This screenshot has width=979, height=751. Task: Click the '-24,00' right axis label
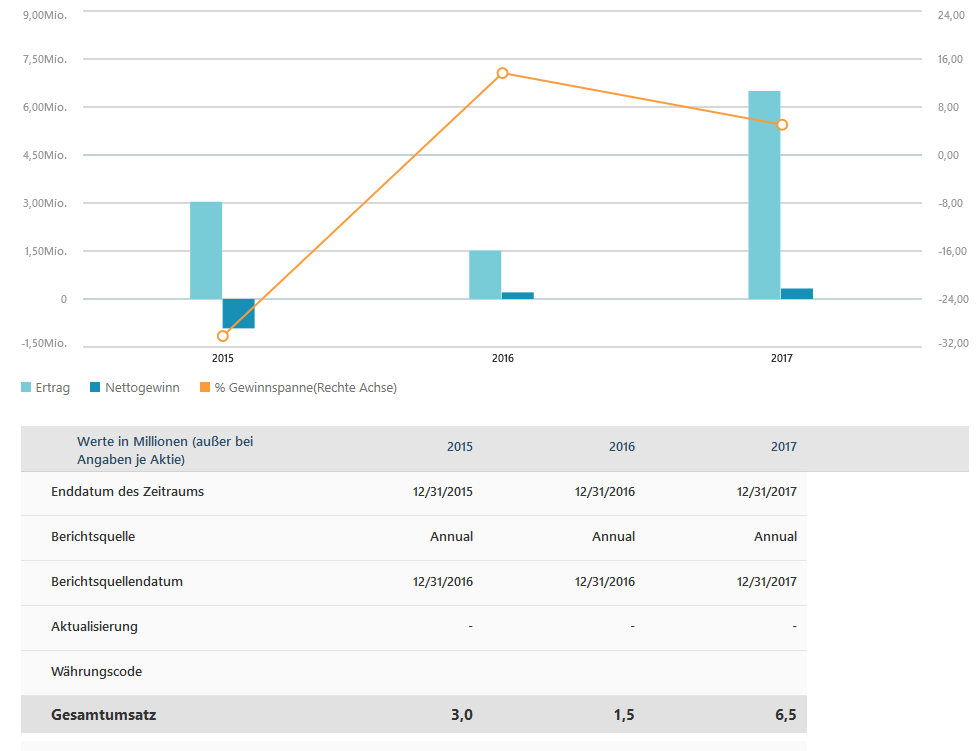(x=953, y=300)
